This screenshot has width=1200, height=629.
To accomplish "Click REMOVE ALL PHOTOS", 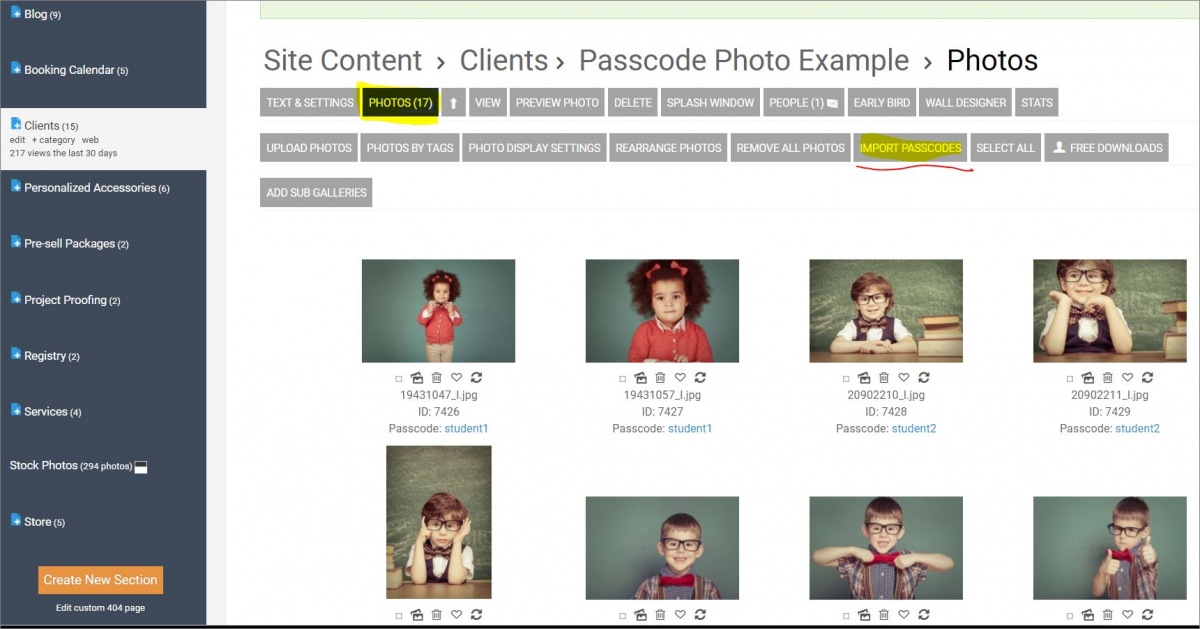I will (791, 147).
